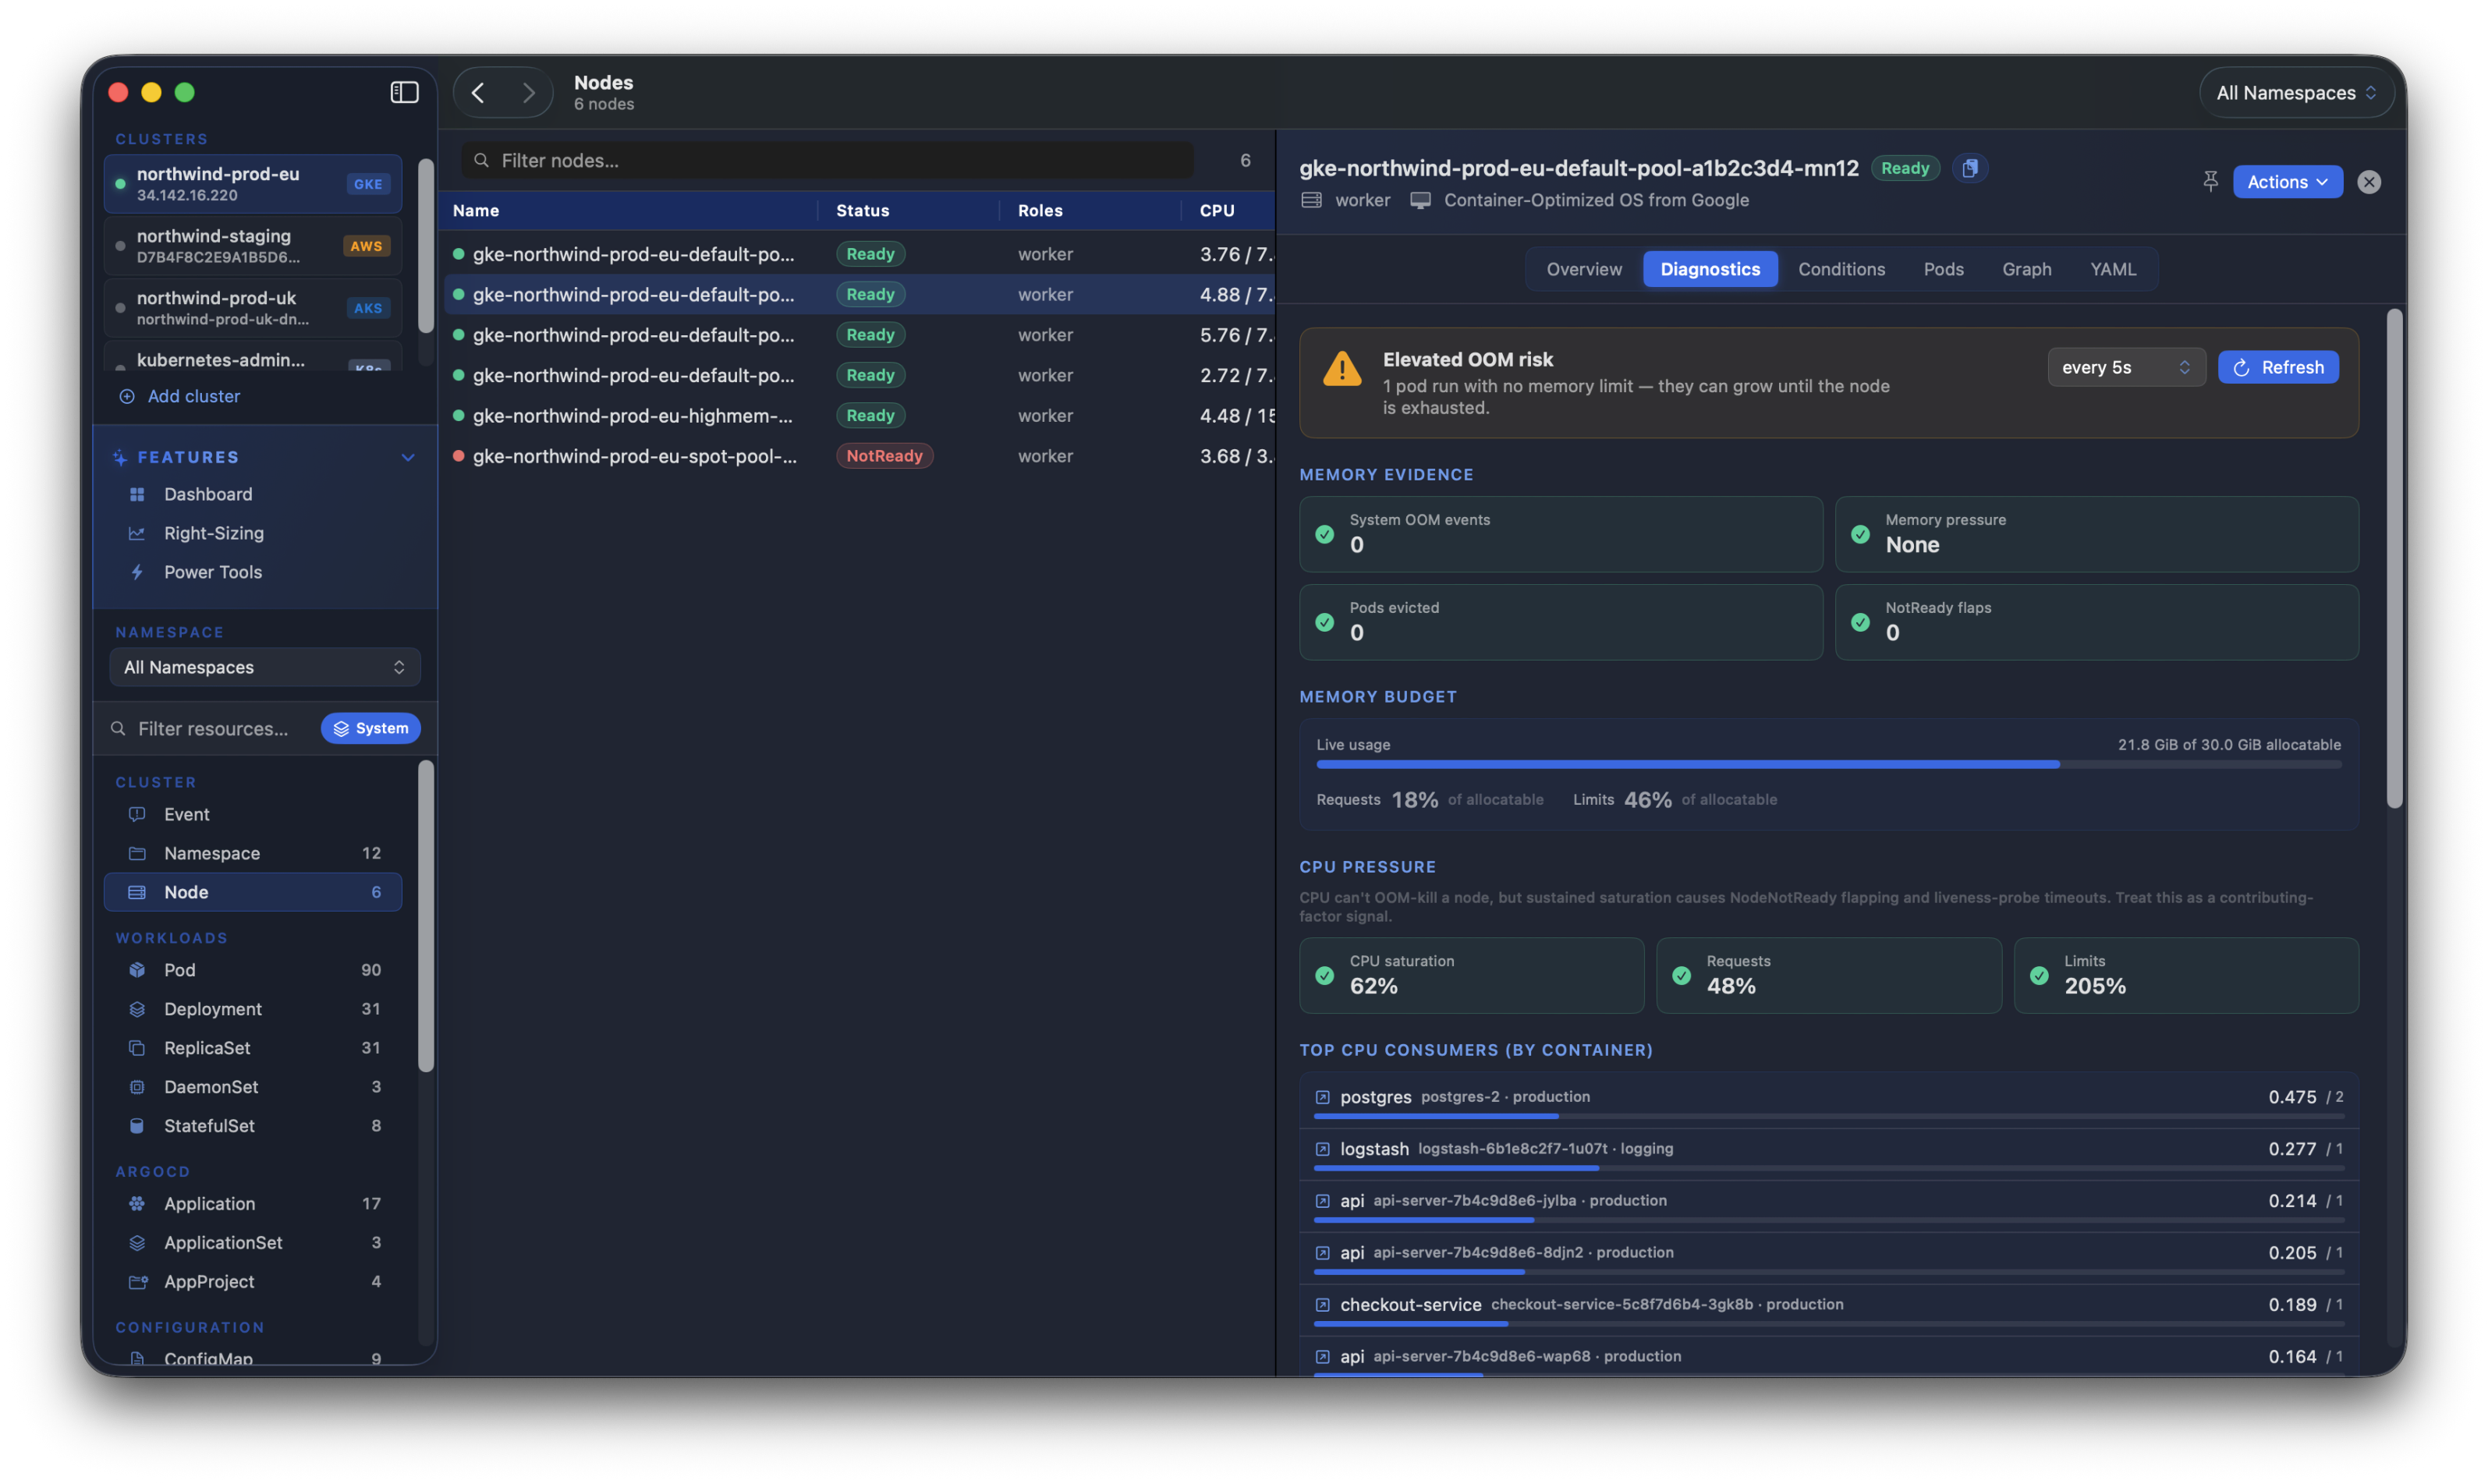This screenshot has width=2488, height=1484.
Task: Change the every 5s refresh interval
Action: tap(2125, 367)
